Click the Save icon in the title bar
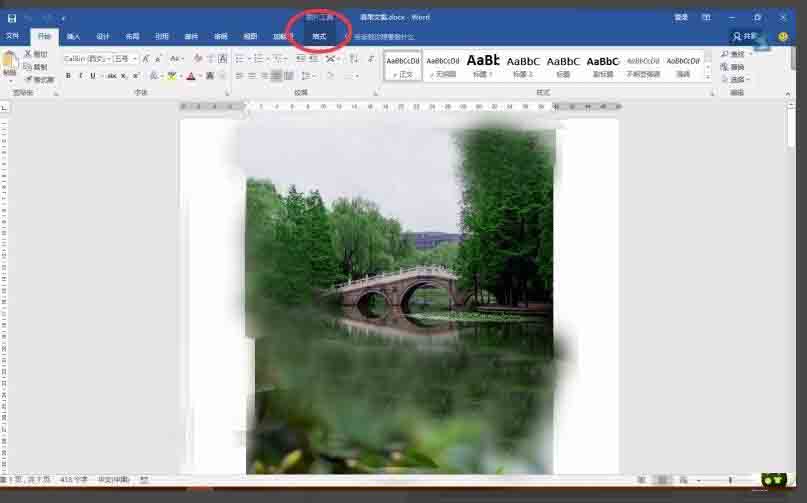This screenshot has width=807, height=503. (x=11, y=19)
